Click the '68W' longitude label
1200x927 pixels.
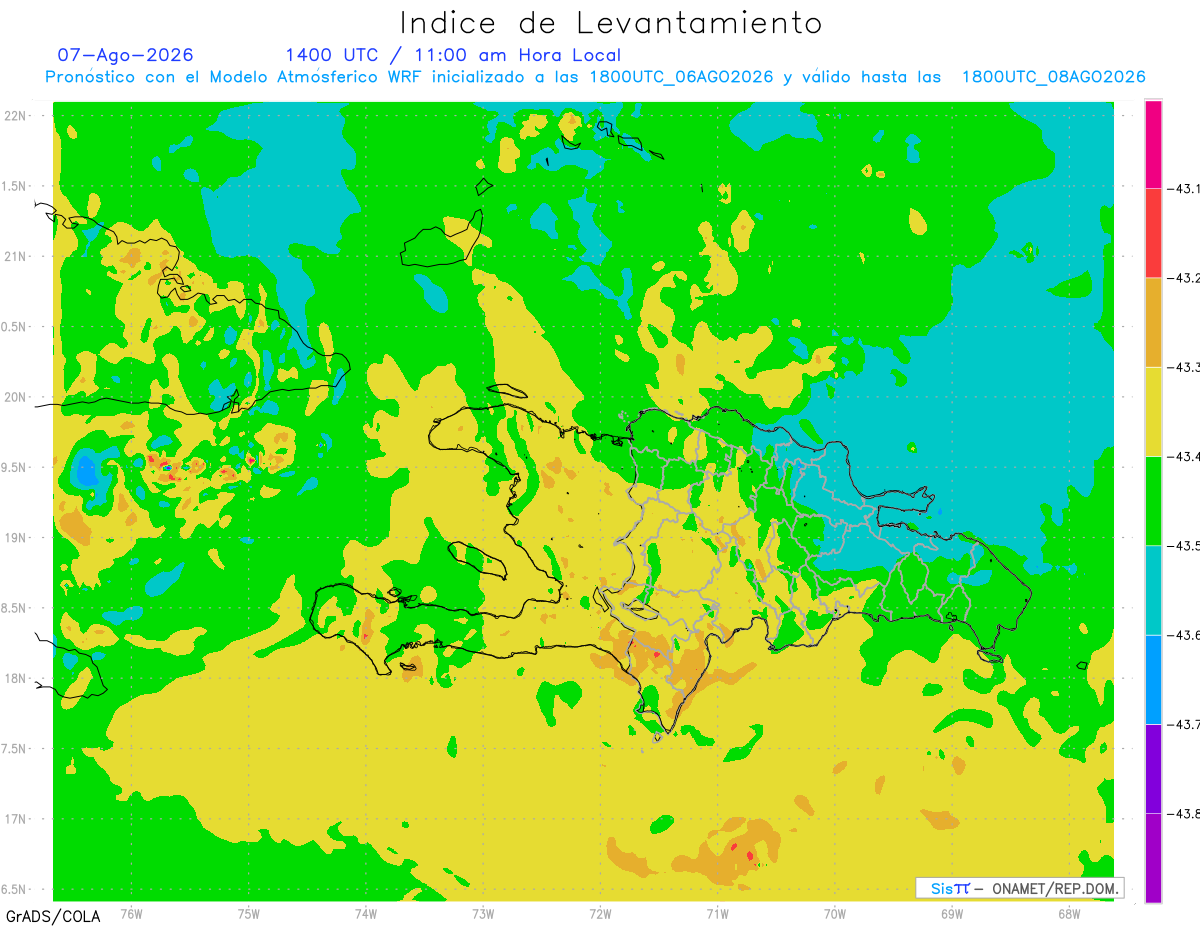pyautogui.click(x=1069, y=913)
